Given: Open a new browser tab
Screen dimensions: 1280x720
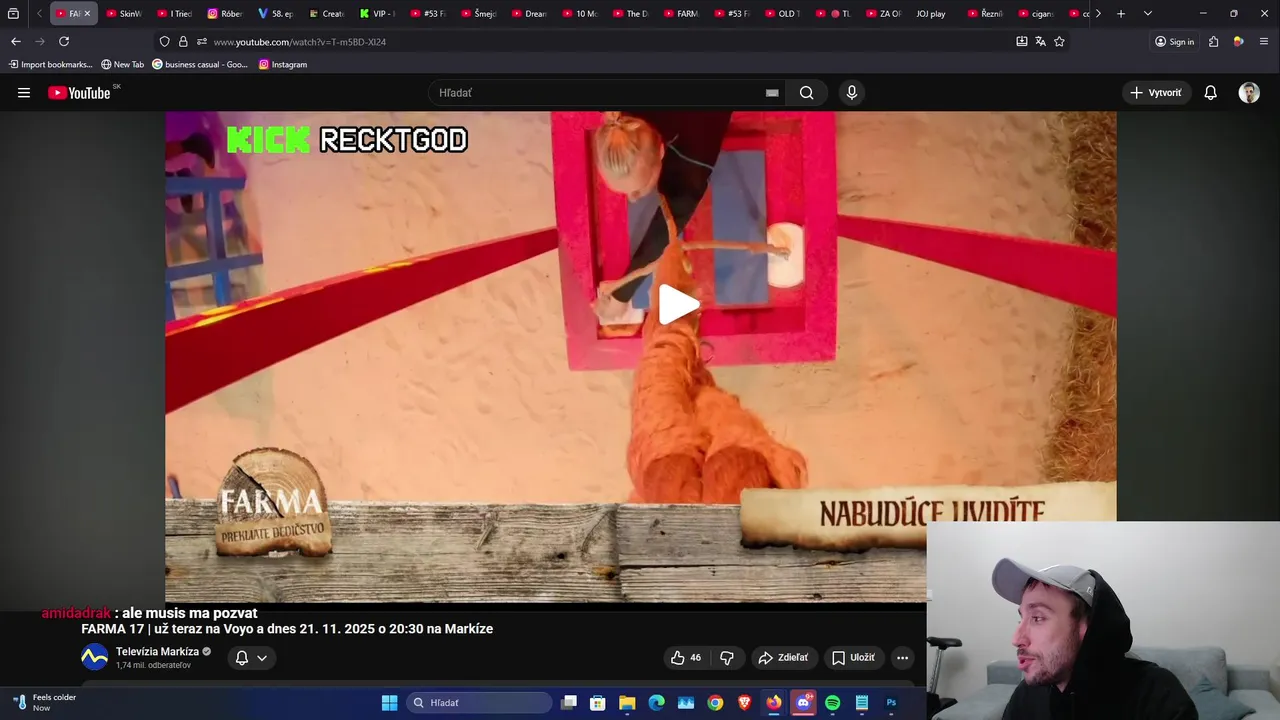Looking at the screenshot, I should click(1121, 13).
